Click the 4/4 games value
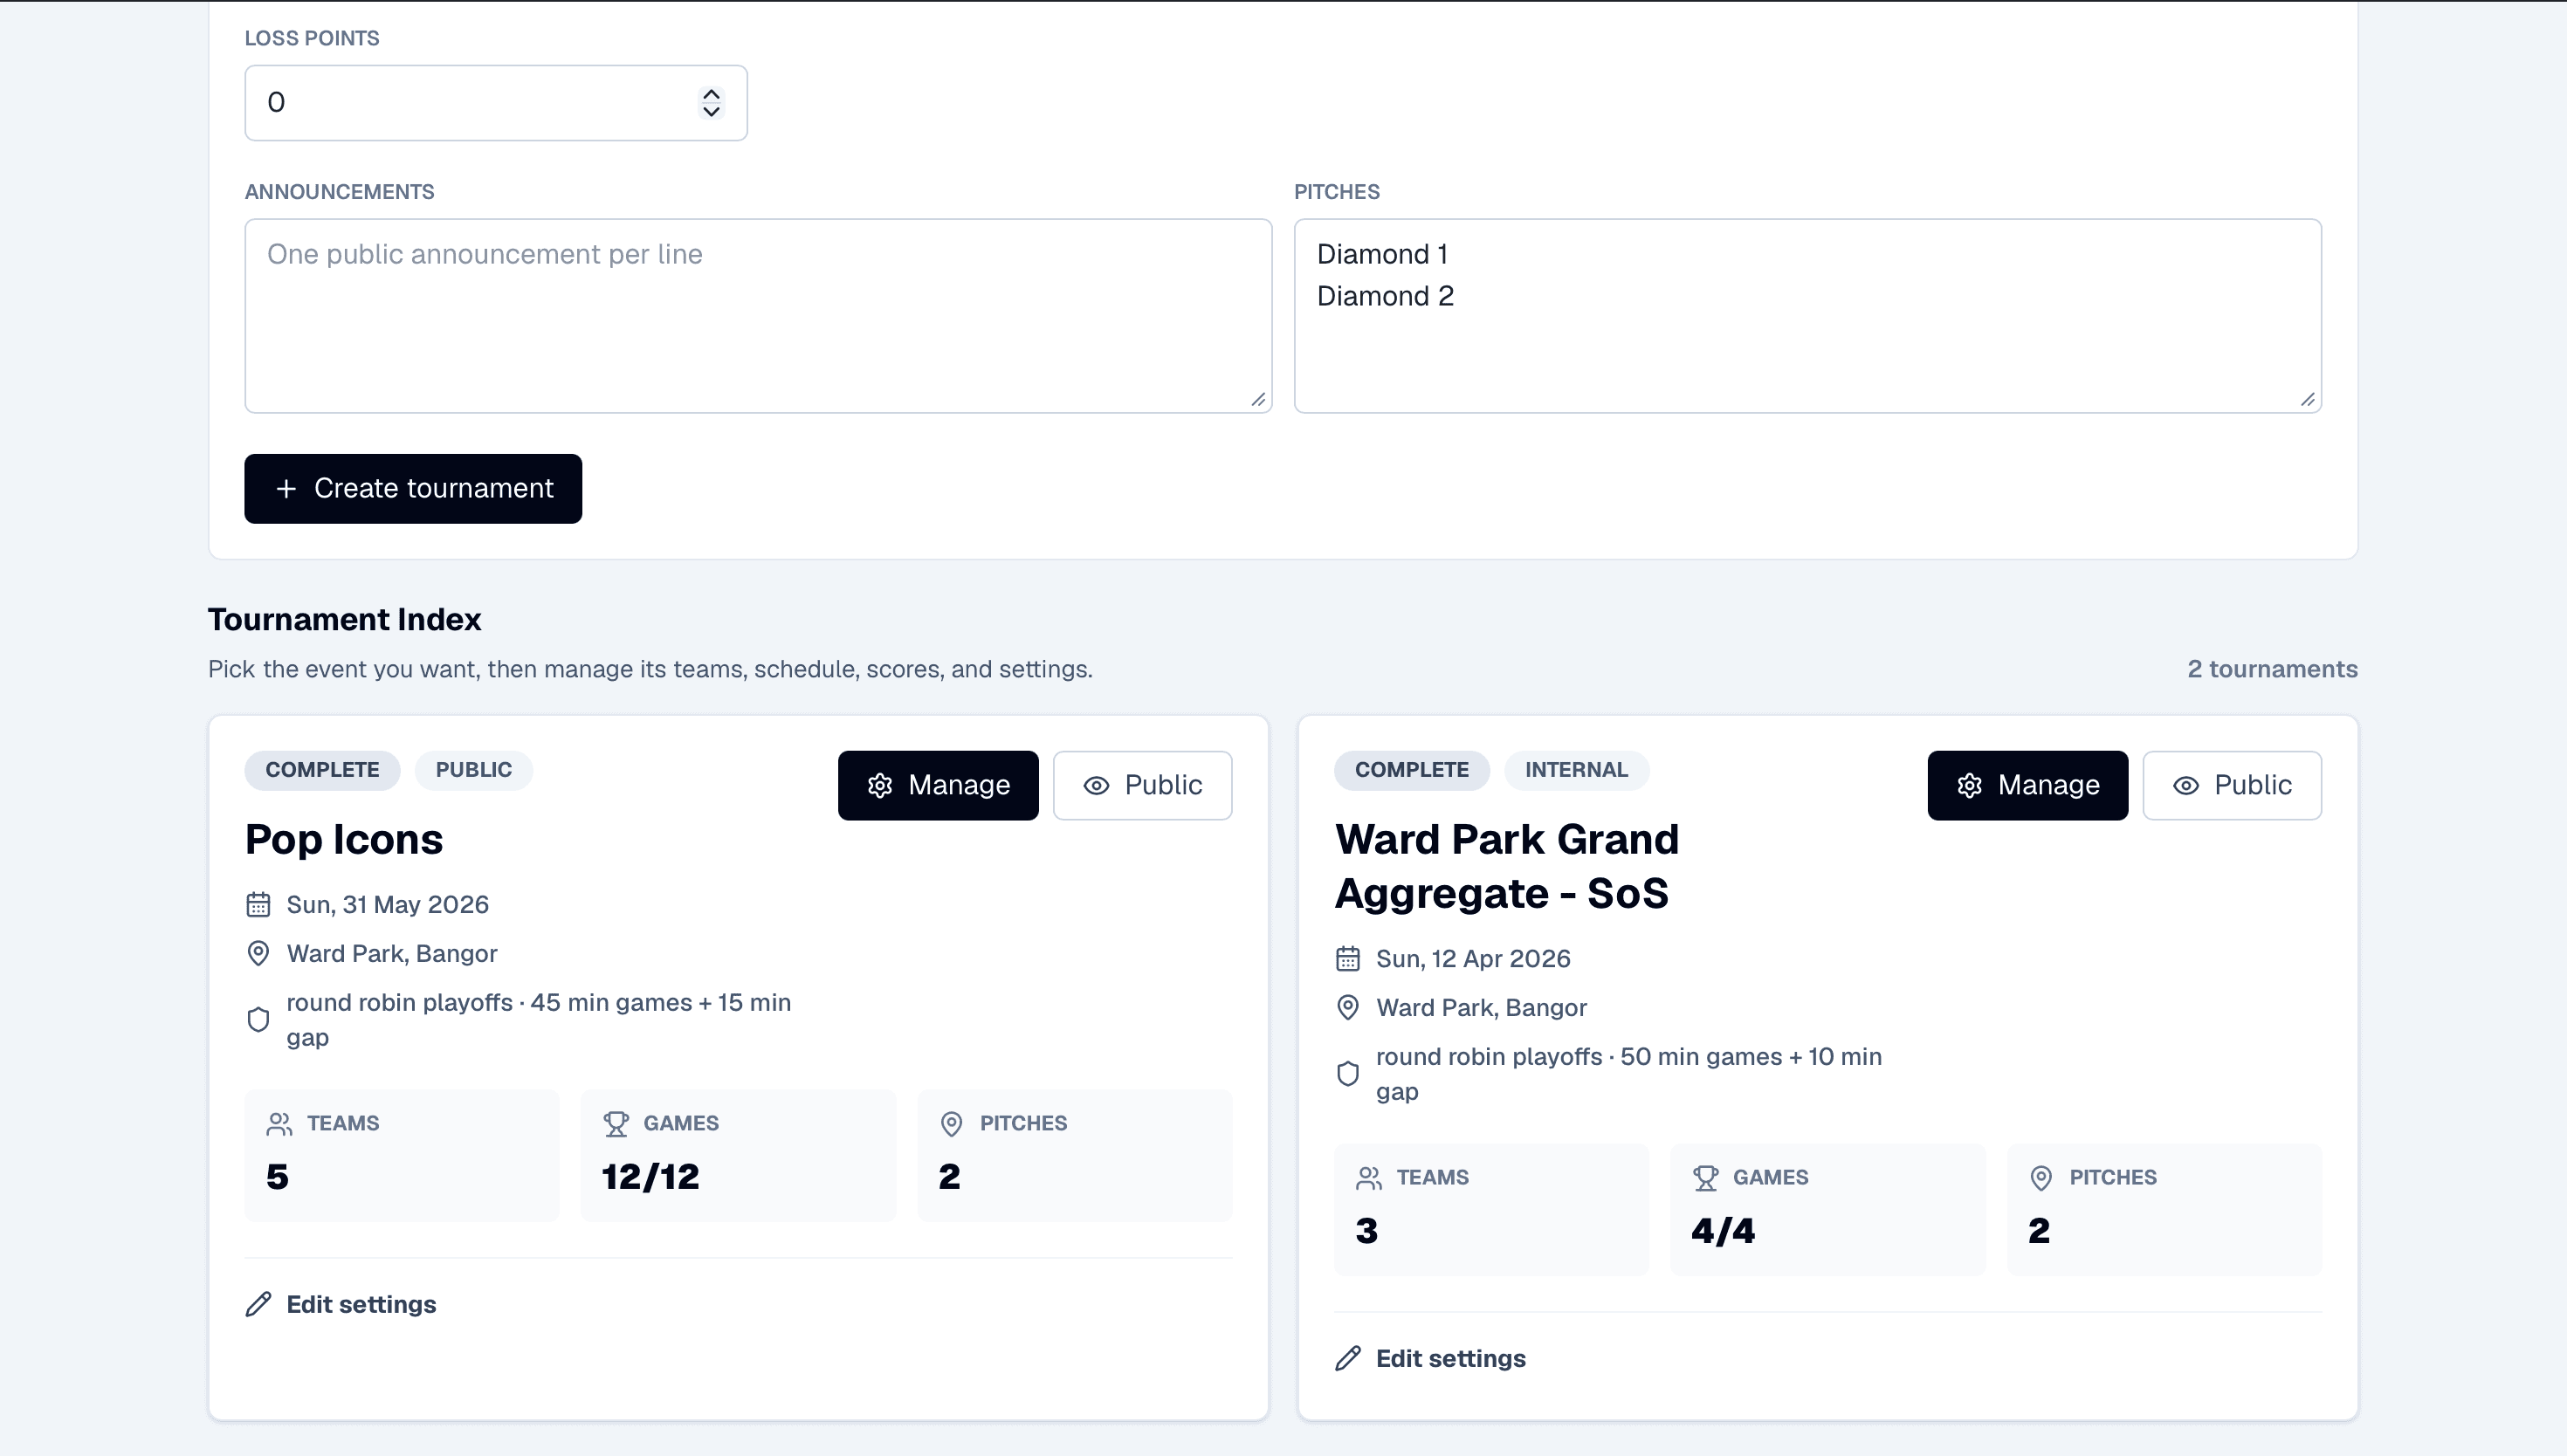The width and height of the screenshot is (2567, 1456). (x=1723, y=1231)
